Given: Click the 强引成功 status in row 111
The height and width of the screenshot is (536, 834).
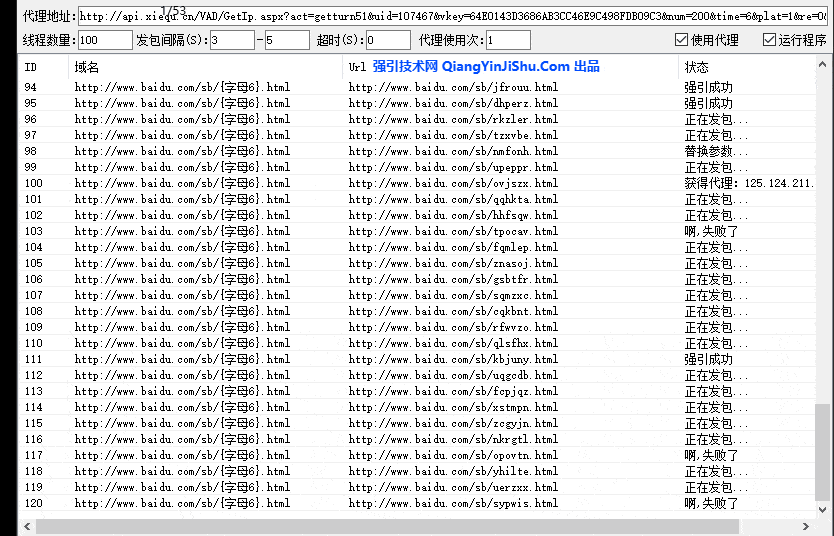Looking at the screenshot, I should [708, 359].
